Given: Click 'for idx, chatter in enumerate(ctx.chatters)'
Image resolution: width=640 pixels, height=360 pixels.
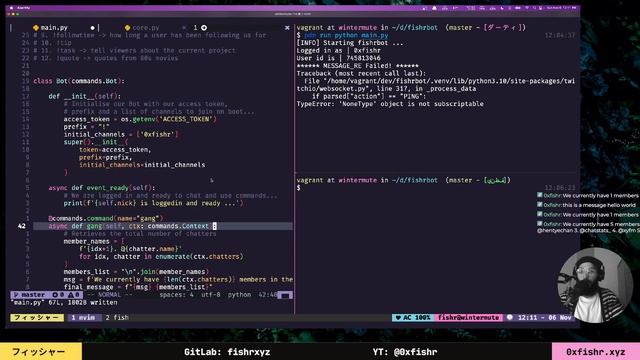Looking at the screenshot, I should tap(161, 256).
